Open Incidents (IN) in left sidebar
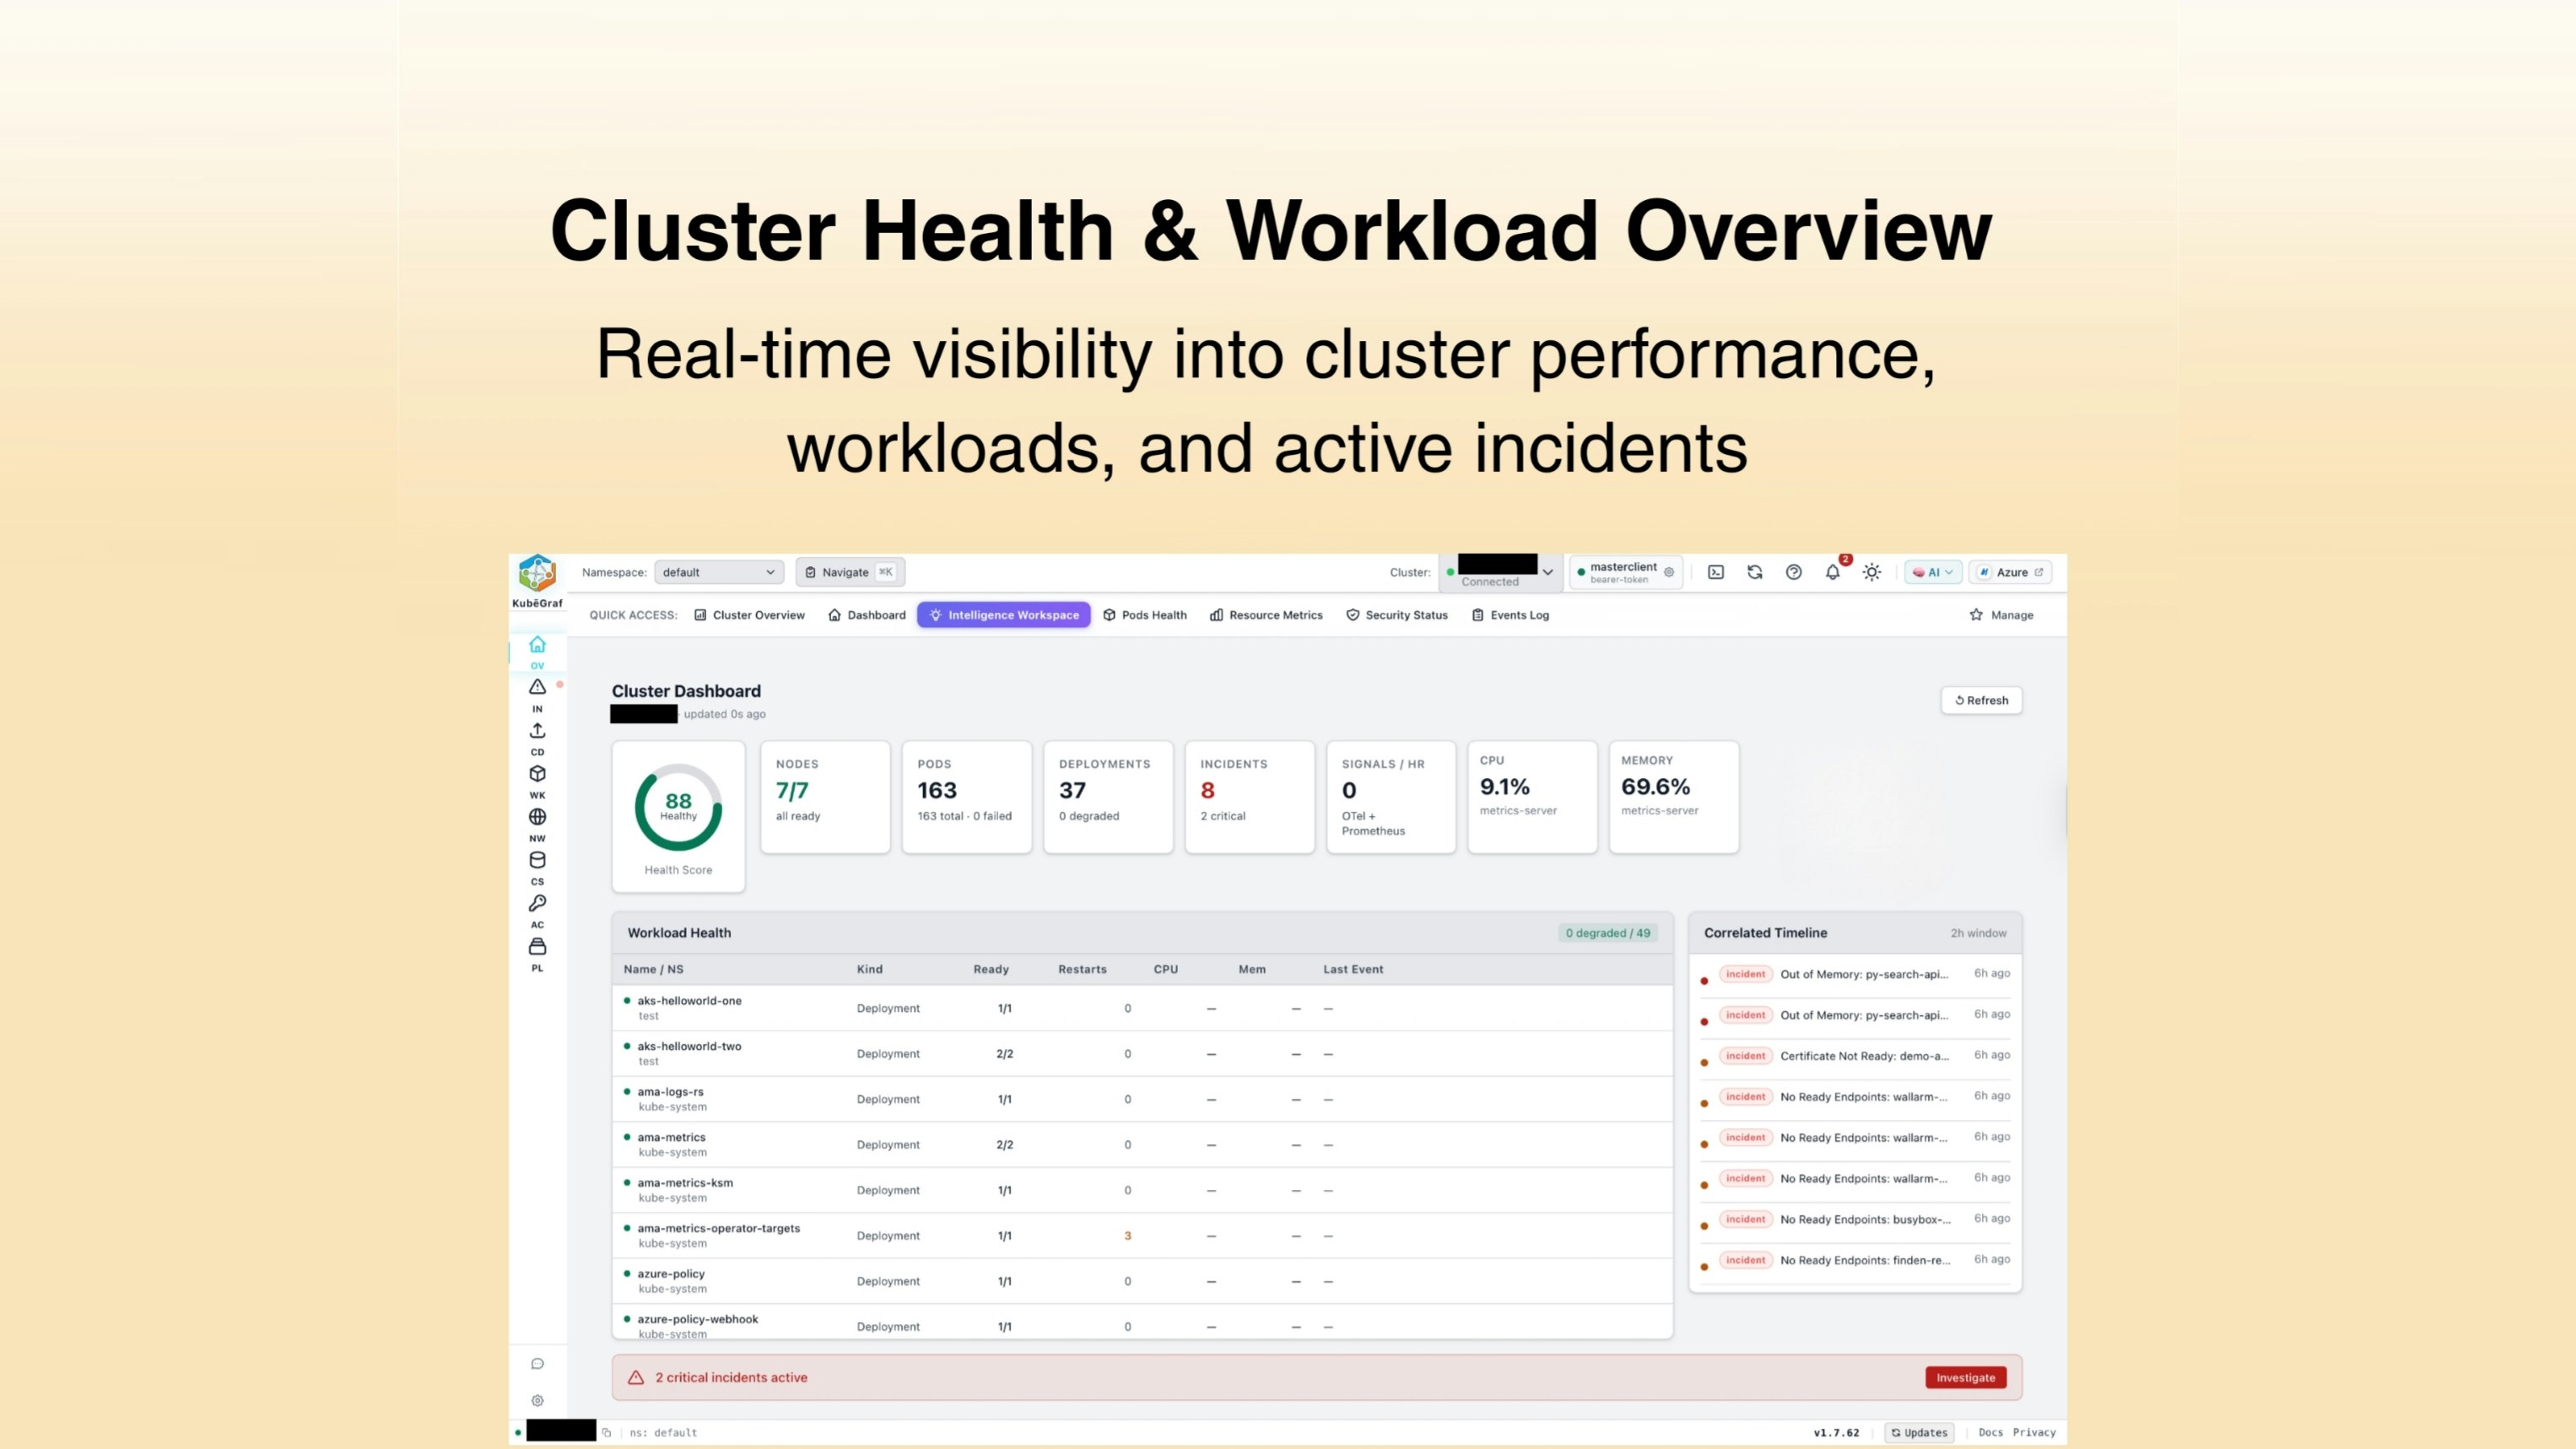 [x=537, y=688]
